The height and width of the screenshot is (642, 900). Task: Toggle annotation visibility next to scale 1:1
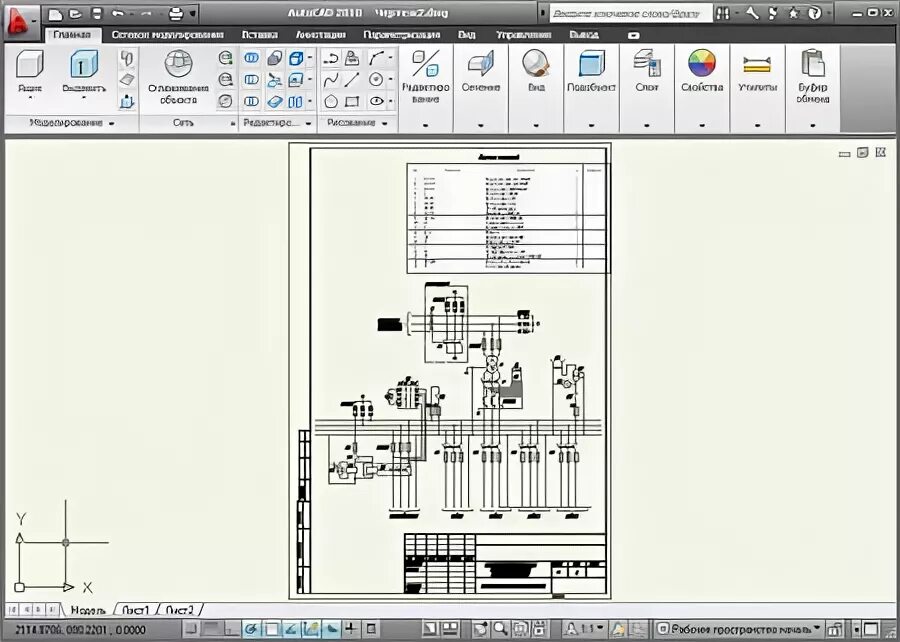click(618, 629)
